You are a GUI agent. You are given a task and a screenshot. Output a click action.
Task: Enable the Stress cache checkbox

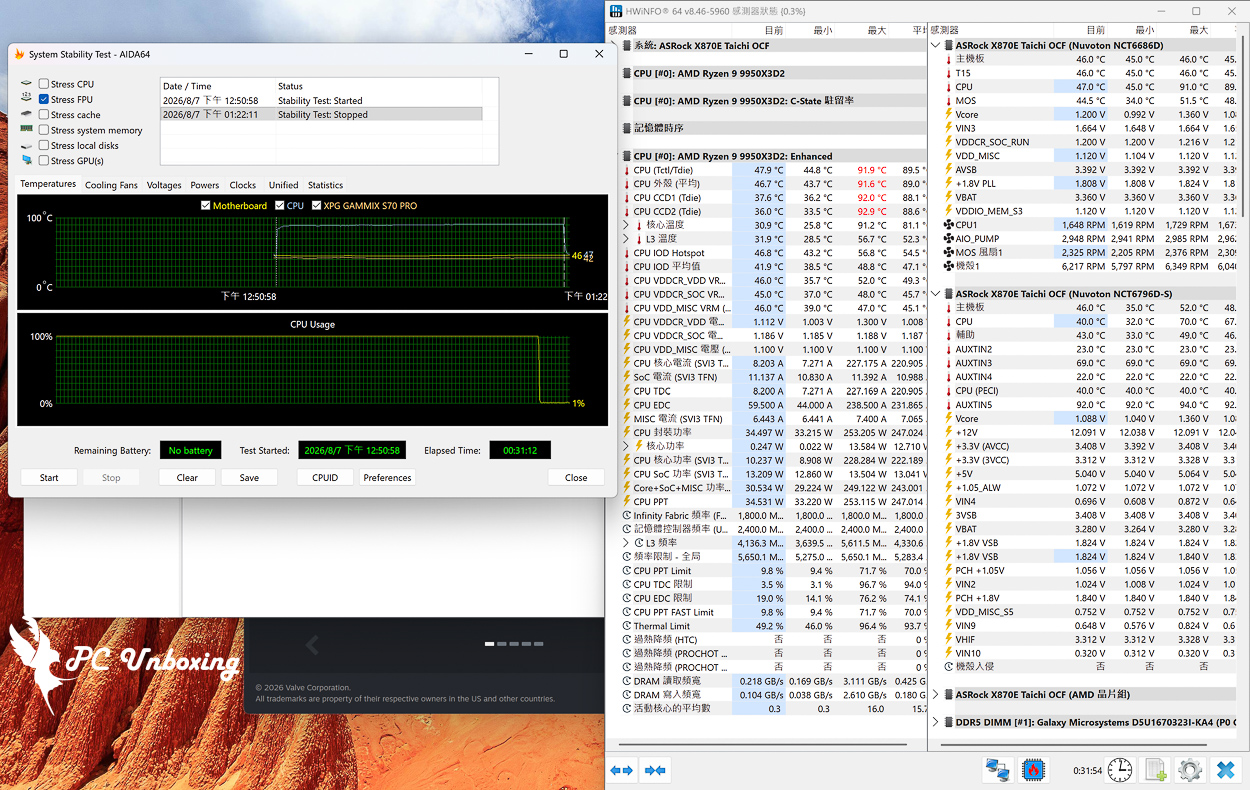click(x=44, y=114)
